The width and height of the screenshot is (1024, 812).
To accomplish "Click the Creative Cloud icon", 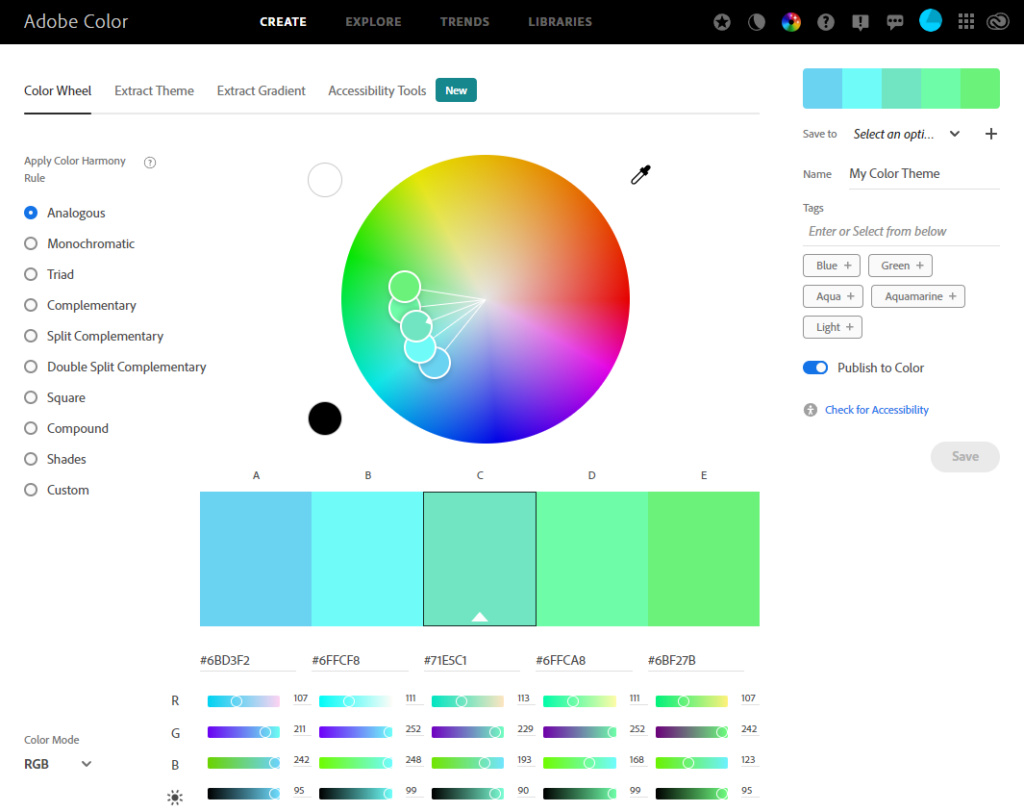I will point(999,22).
